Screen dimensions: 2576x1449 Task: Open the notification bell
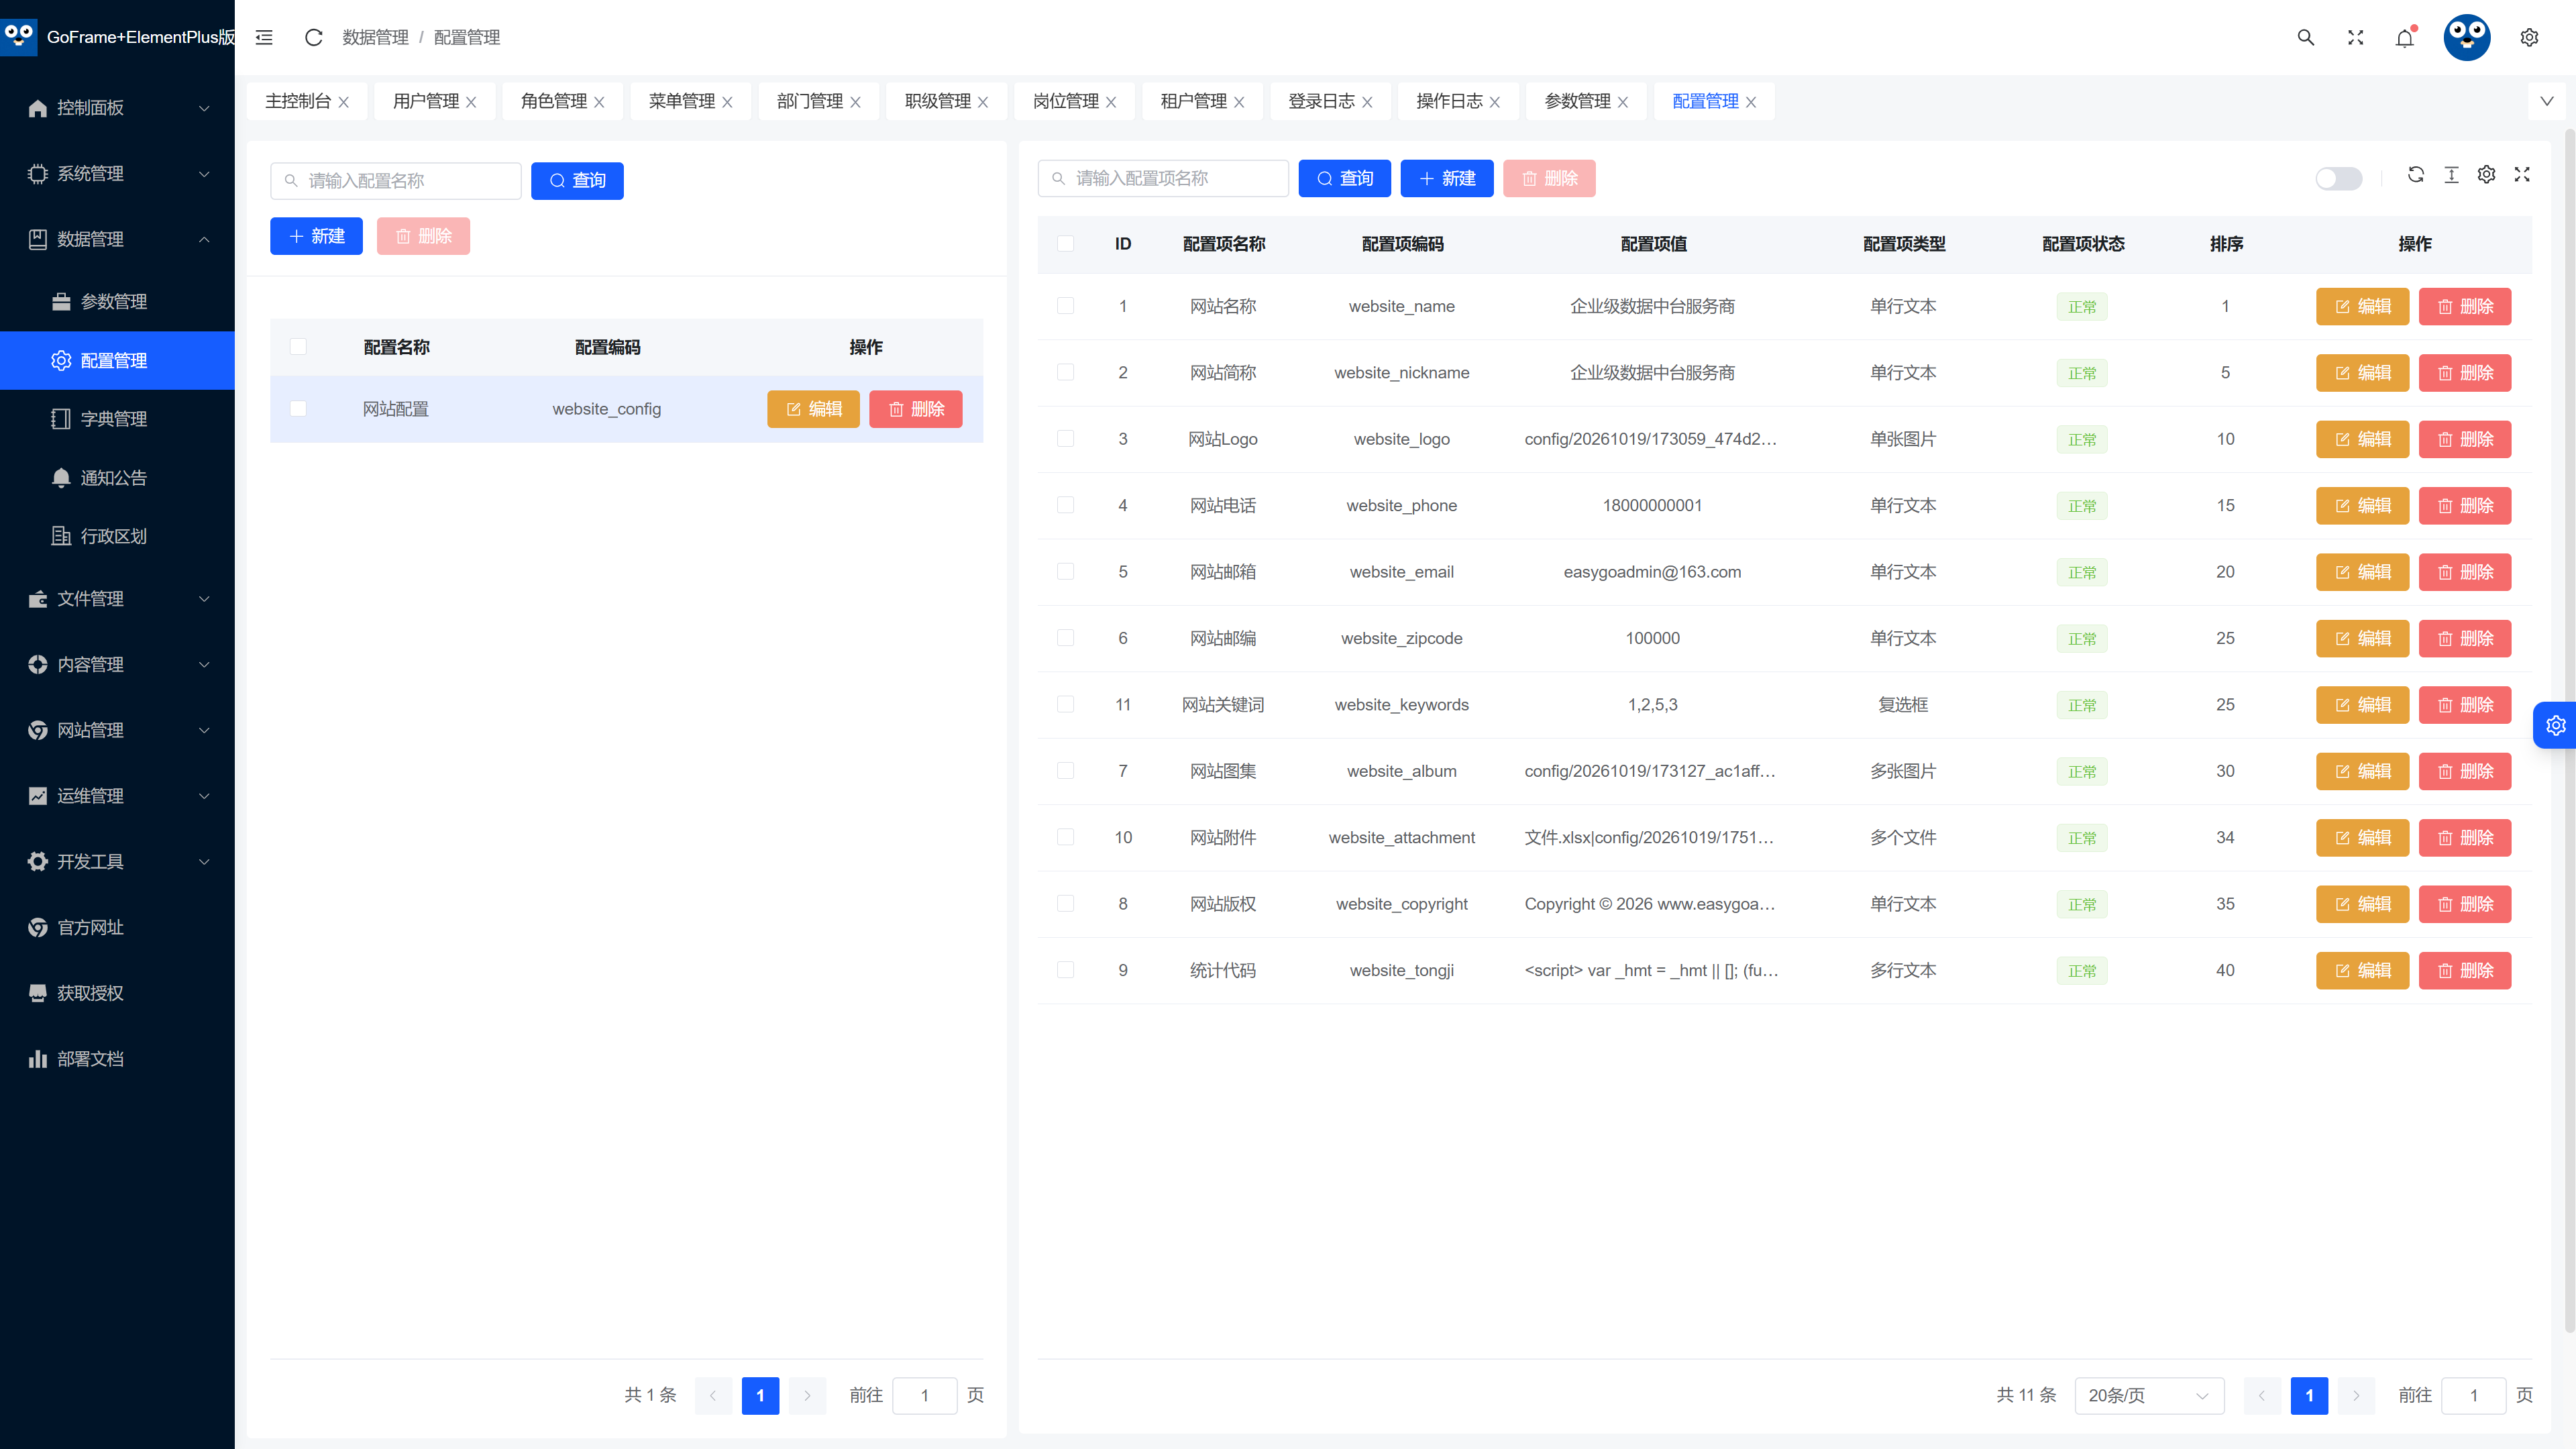[2405, 38]
